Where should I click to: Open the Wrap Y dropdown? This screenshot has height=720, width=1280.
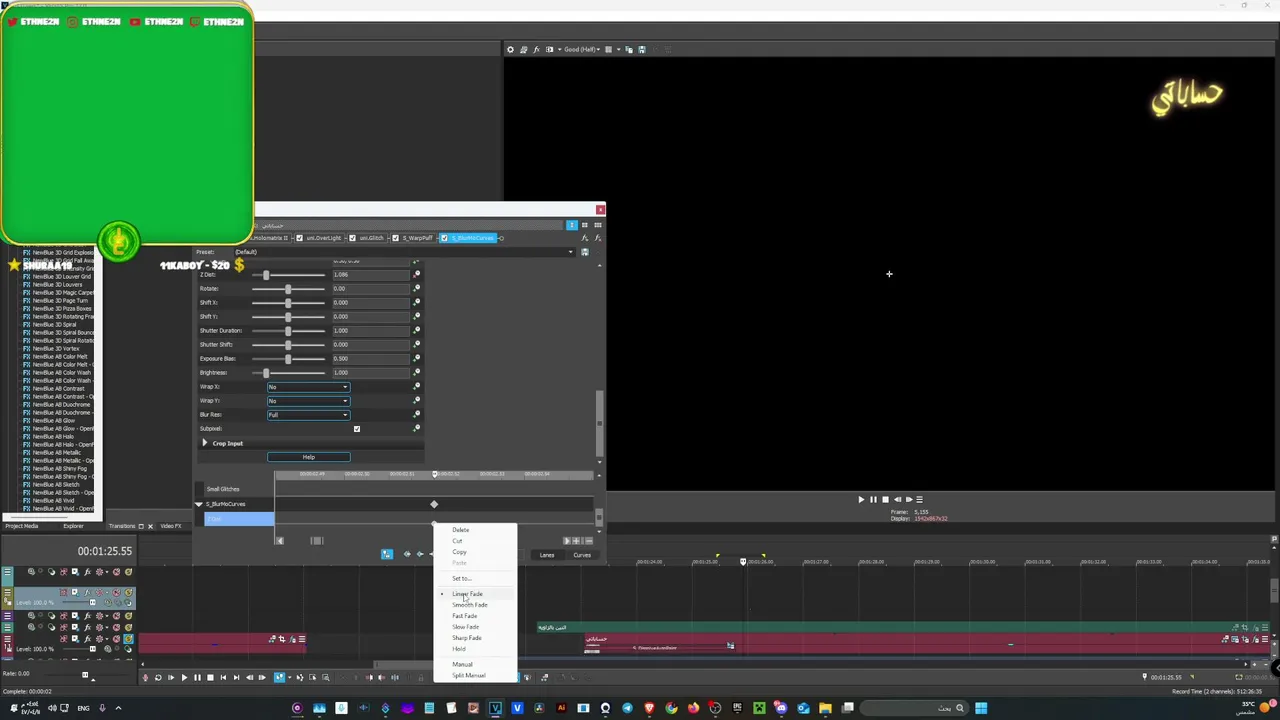click(x=308, y=401)
